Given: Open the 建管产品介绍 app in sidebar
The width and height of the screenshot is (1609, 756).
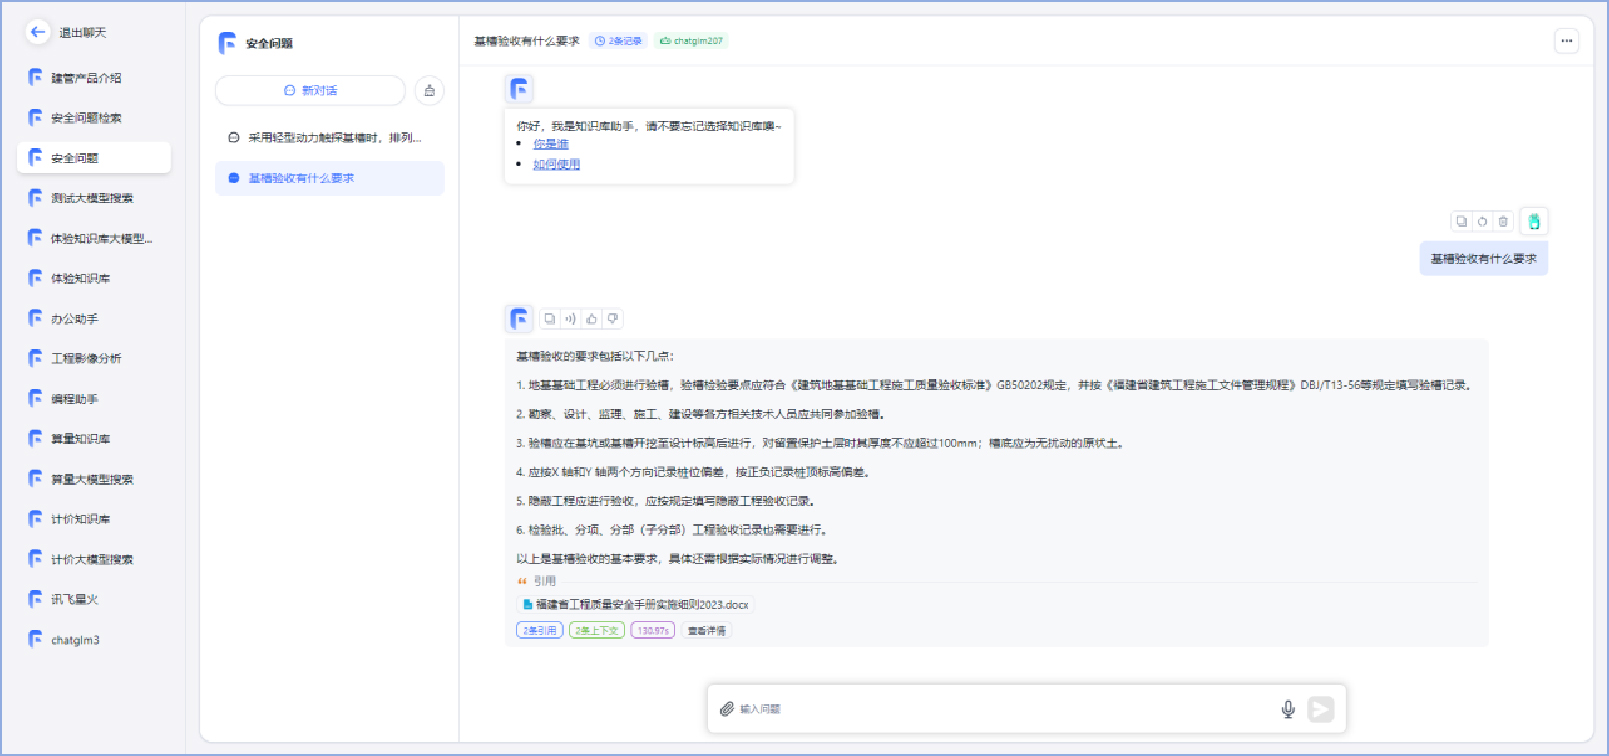Looking at the screenshot, I should [94, 78].
